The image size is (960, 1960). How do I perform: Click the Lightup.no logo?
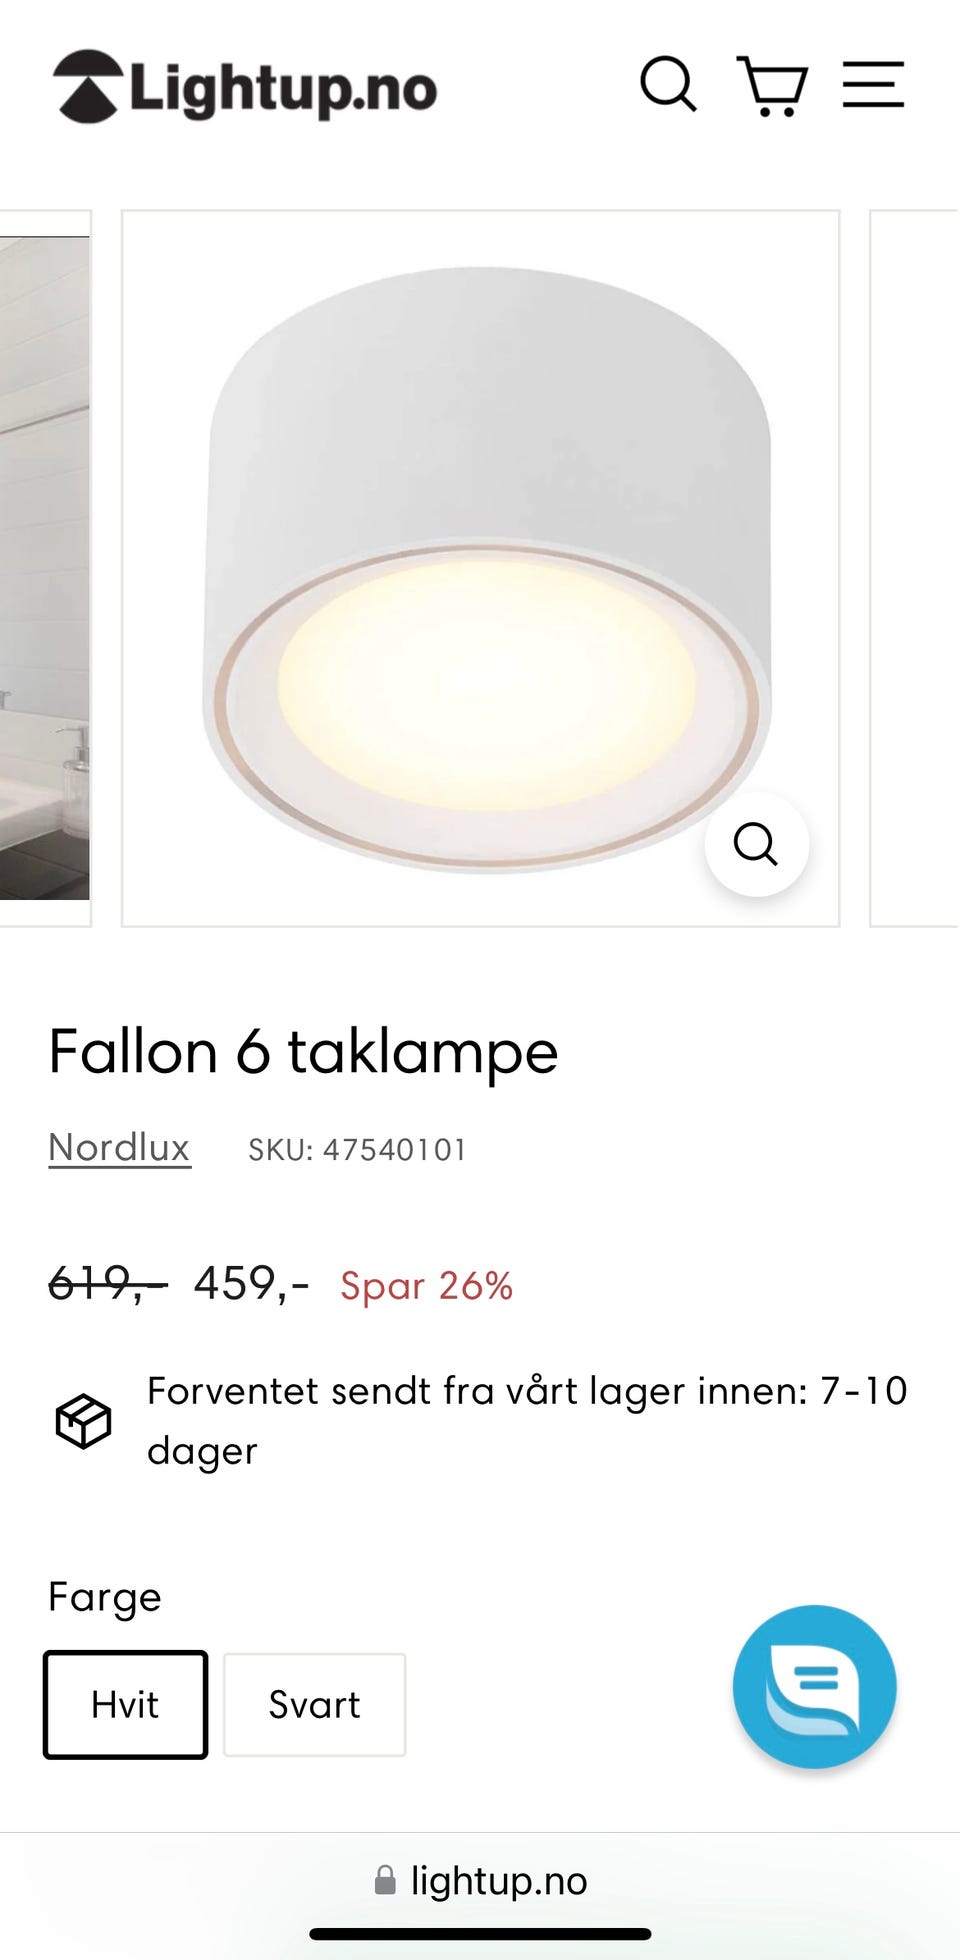click(245, 88)
